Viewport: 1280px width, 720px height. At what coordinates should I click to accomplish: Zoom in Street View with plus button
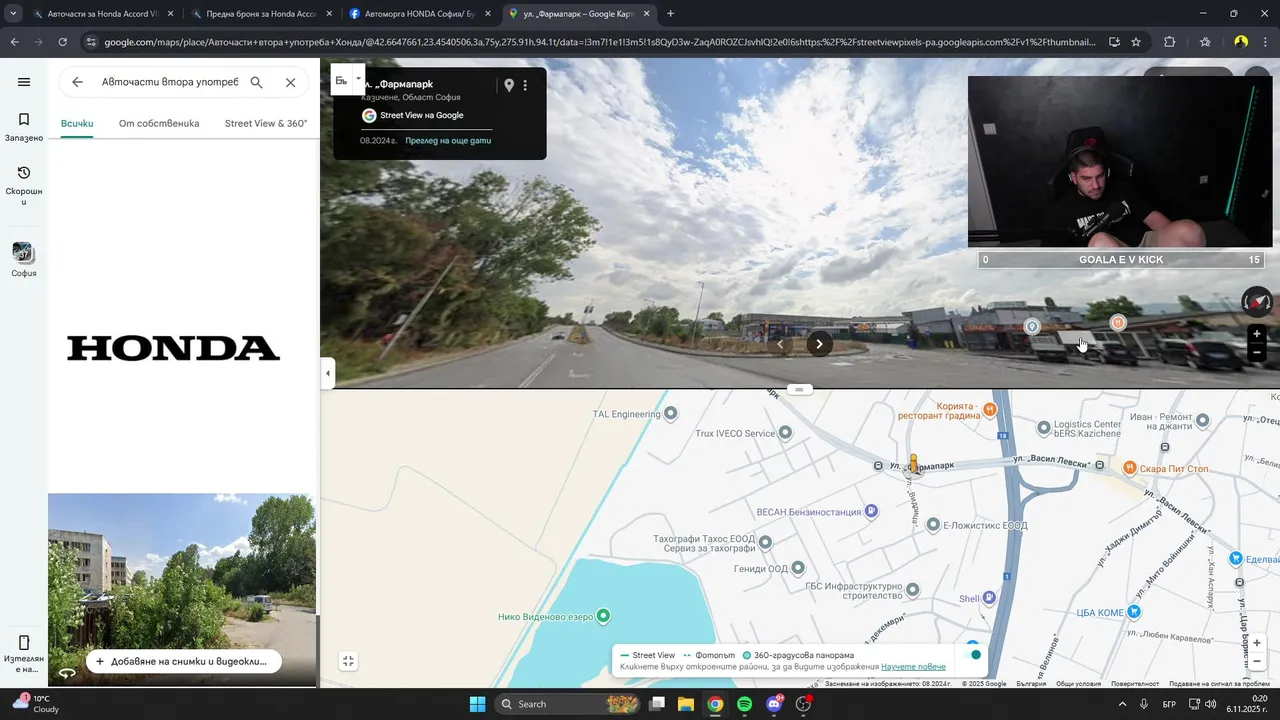pos(1257,334)
